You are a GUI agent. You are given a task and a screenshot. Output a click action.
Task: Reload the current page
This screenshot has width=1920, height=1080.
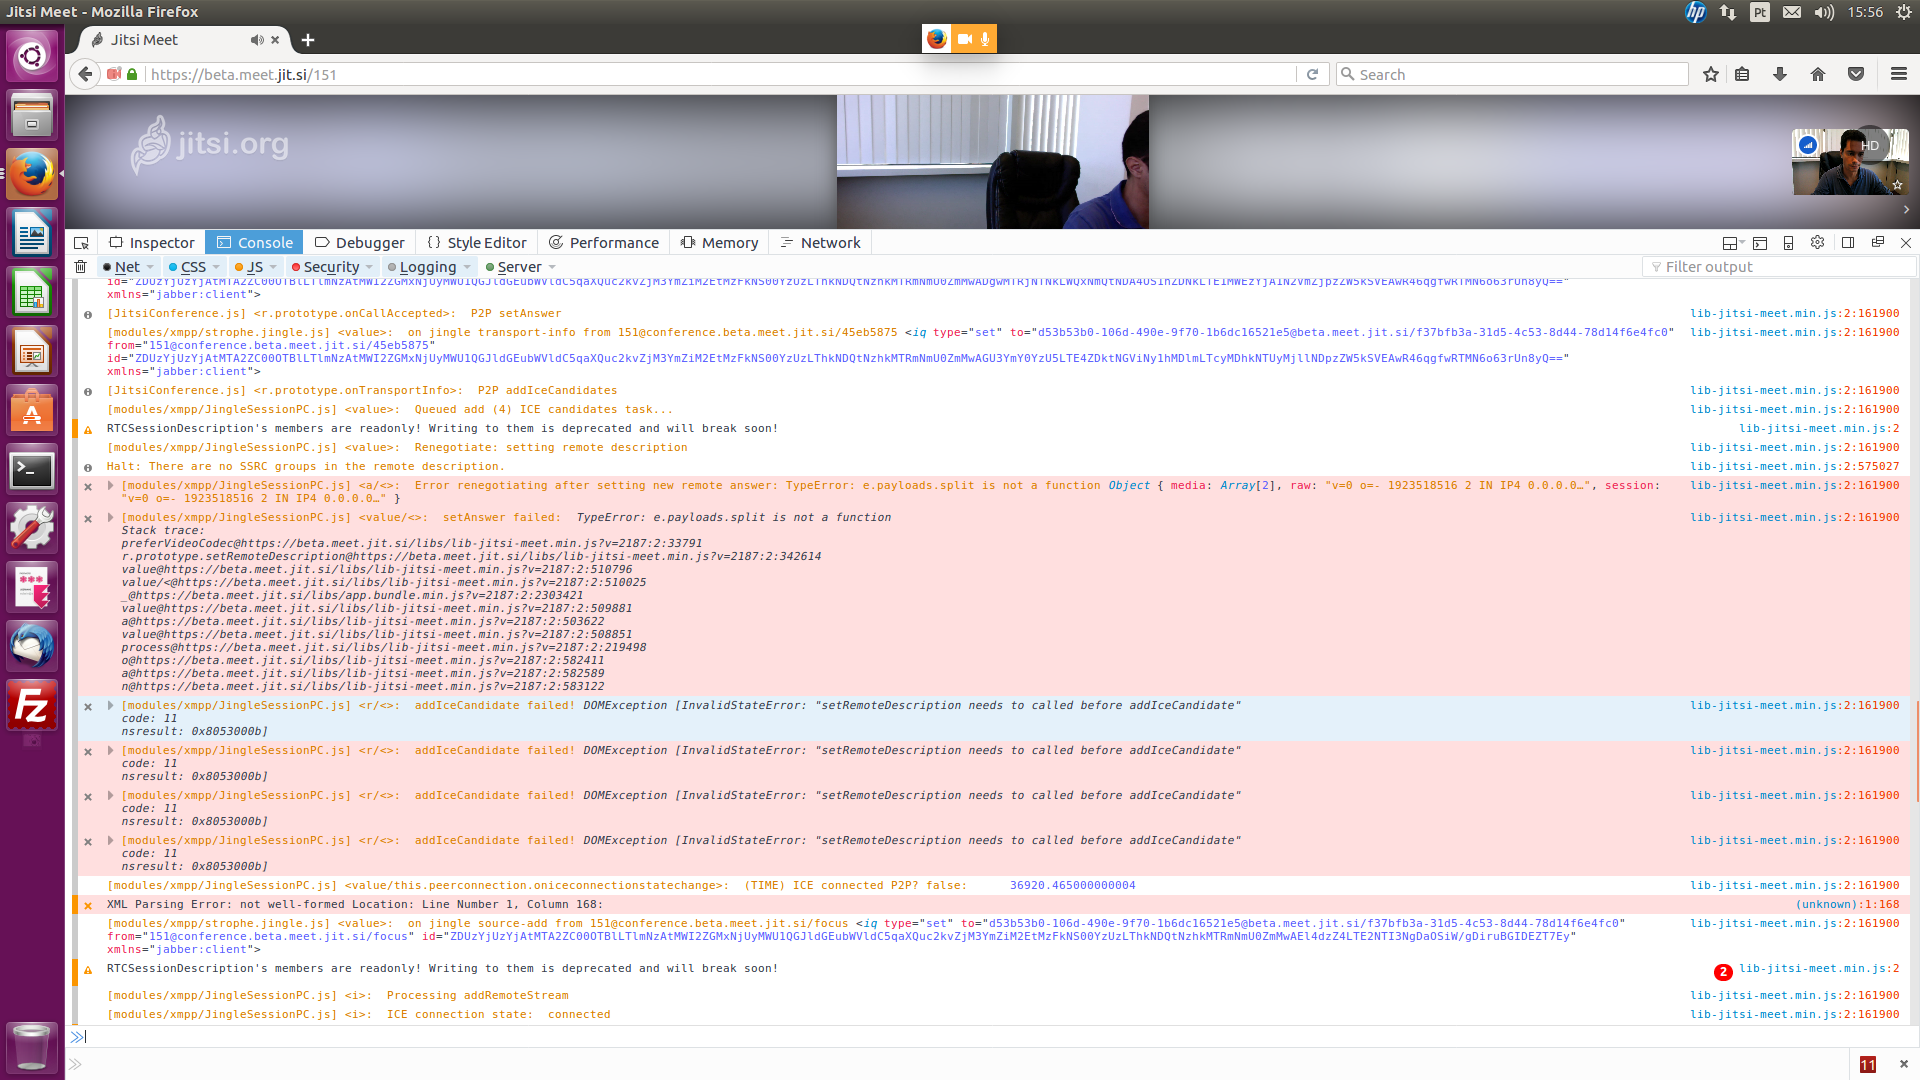click(x=1312, y=74)
